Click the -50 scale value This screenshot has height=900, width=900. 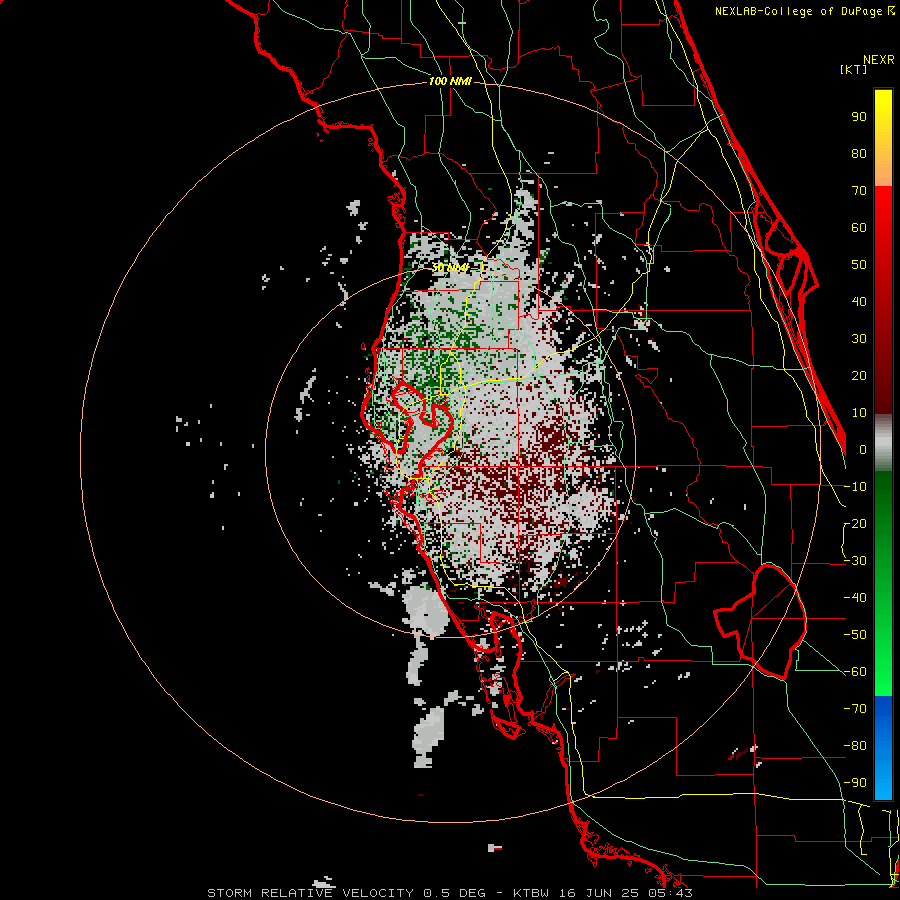[x=855, y=635]
